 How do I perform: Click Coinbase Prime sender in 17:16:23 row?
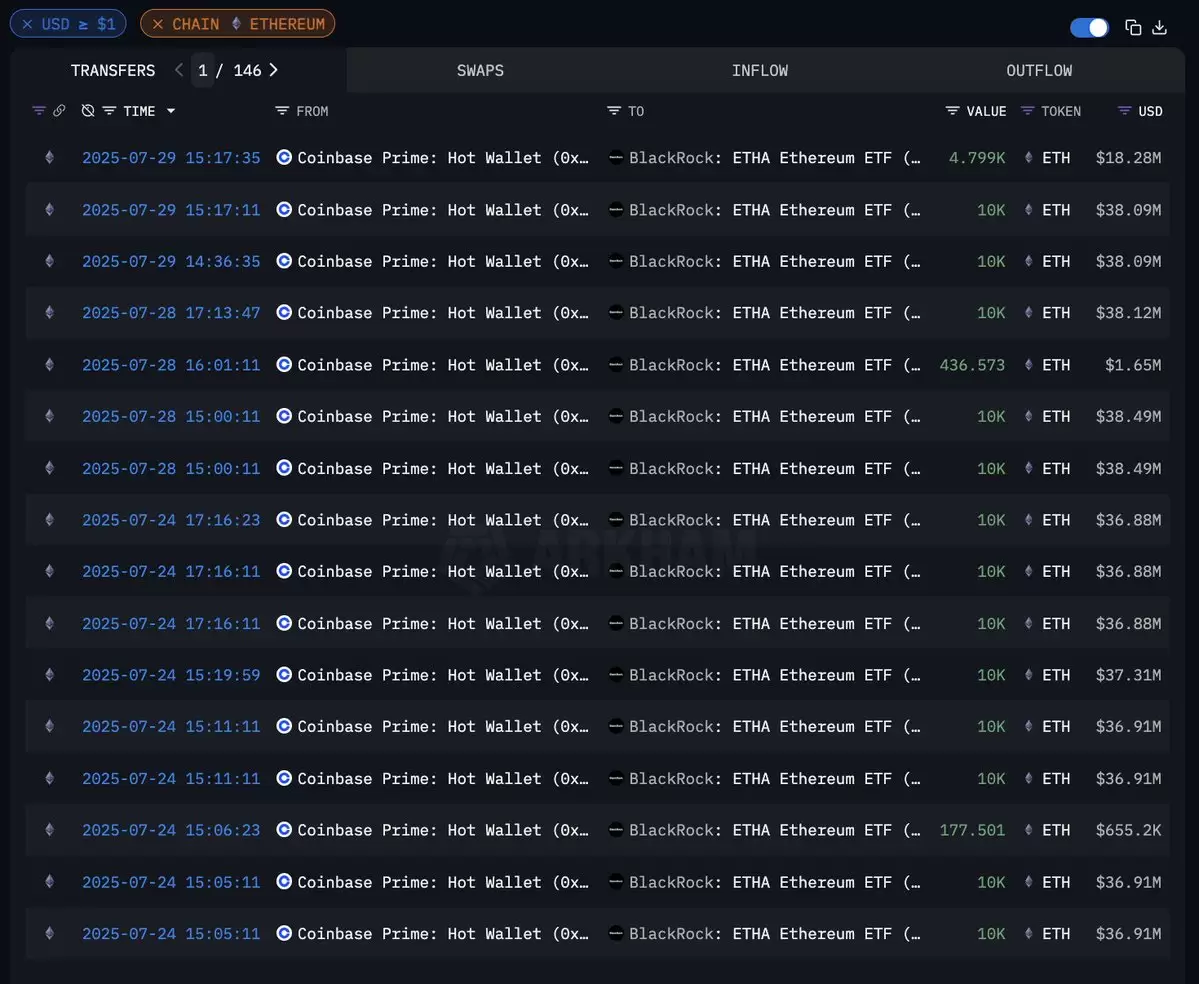click(443, 520)
